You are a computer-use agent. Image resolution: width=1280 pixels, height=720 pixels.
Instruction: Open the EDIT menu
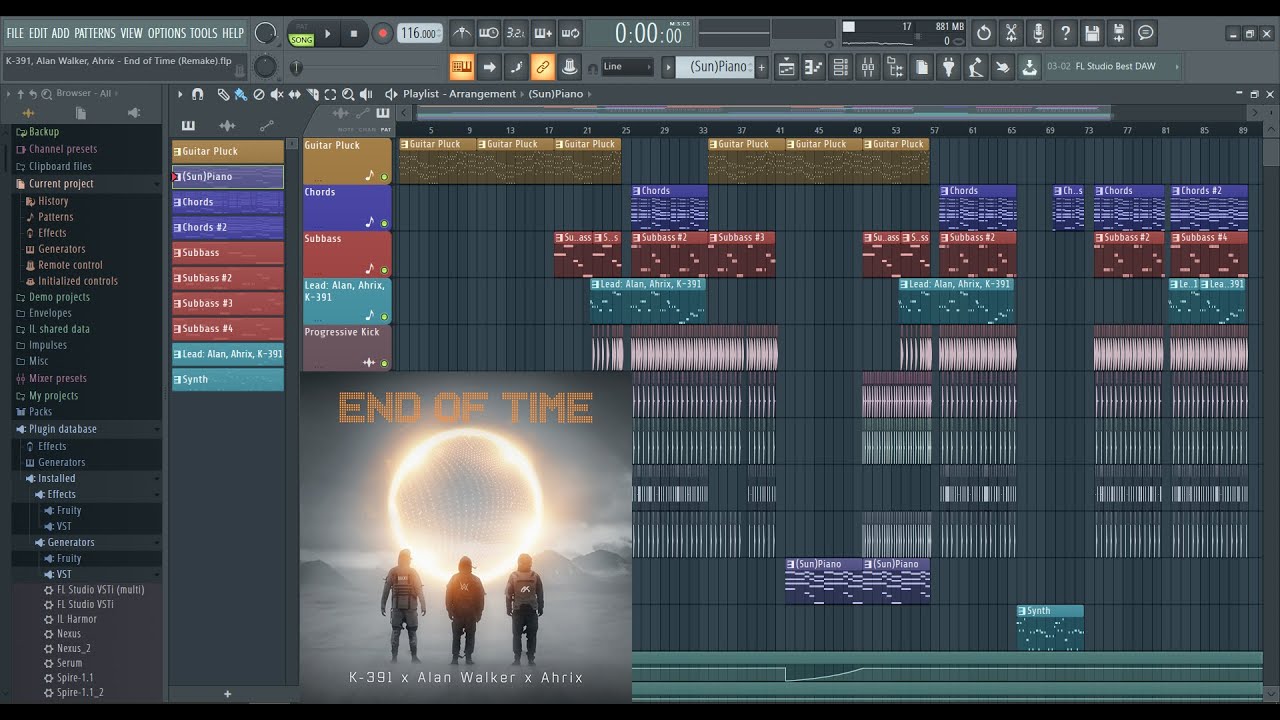[39, 33]
